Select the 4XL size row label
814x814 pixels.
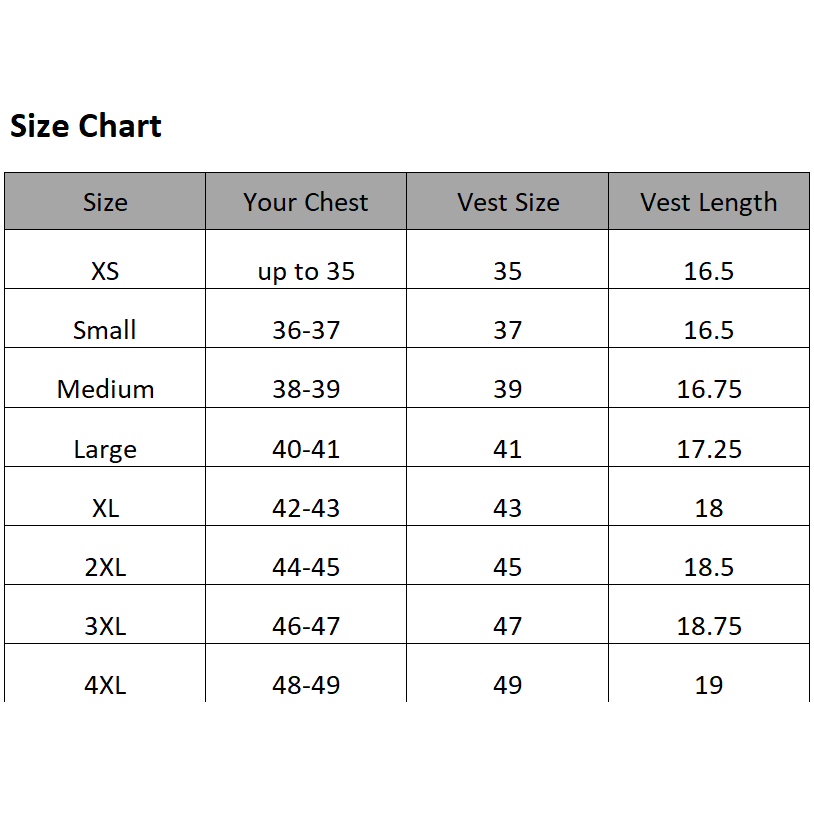[x=105, y=685]
